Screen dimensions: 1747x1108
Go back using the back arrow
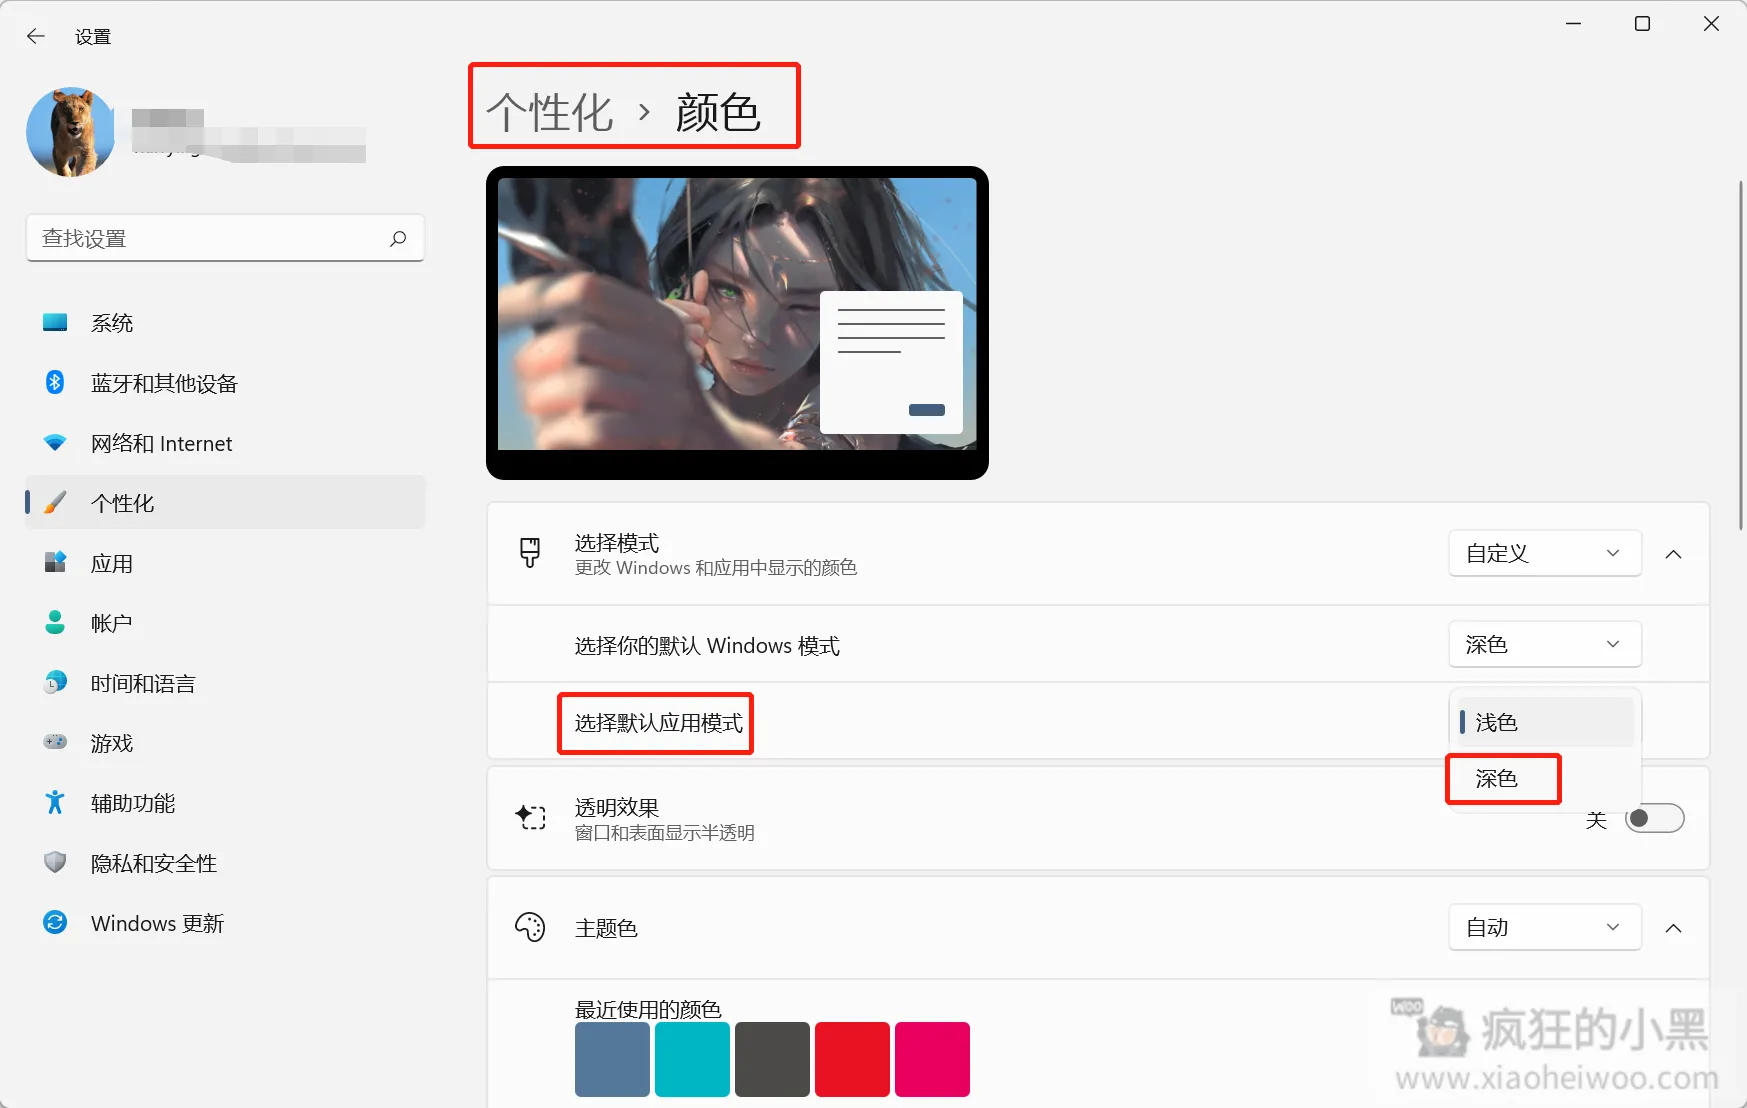(x=36, y=36)
